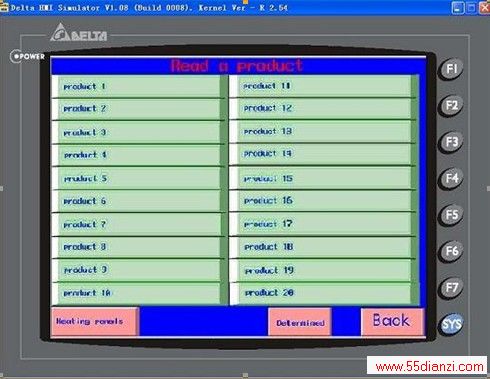490x379 pixels.
Task: Open the Heating panels screen
Action: point(95,322)
